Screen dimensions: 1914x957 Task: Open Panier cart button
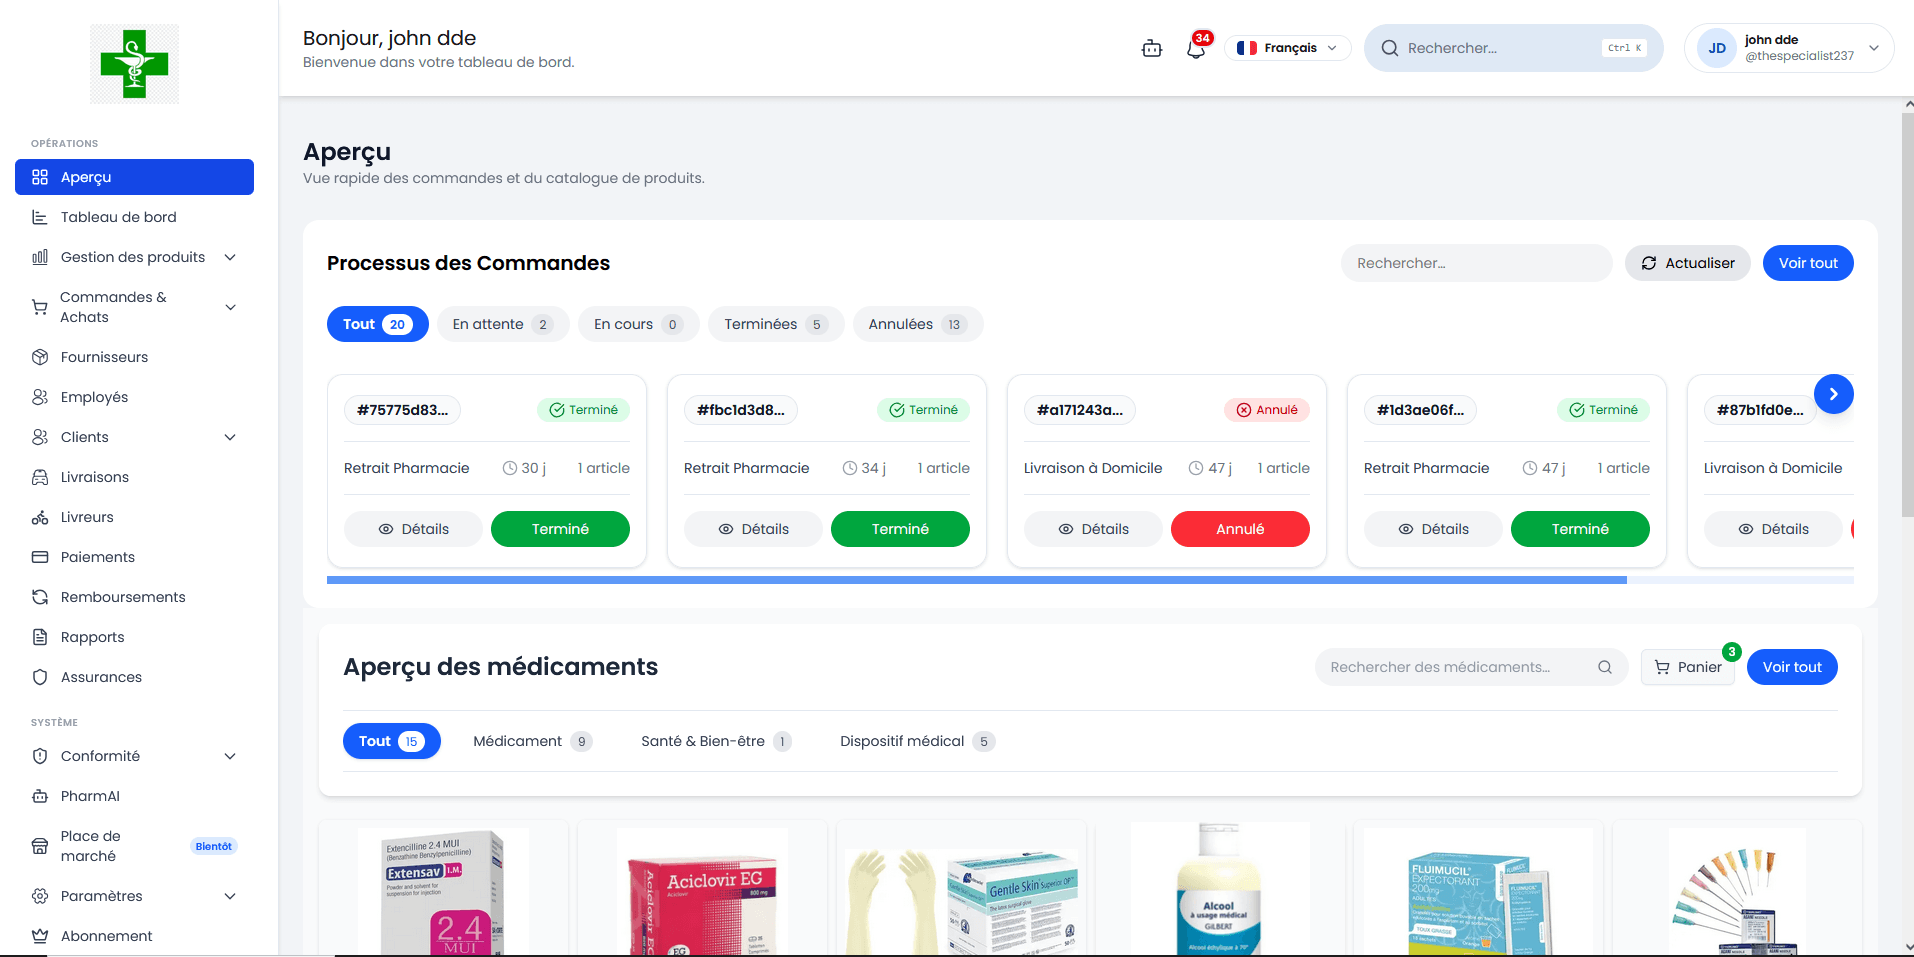pyautogui.click(x=1688, y=667)
